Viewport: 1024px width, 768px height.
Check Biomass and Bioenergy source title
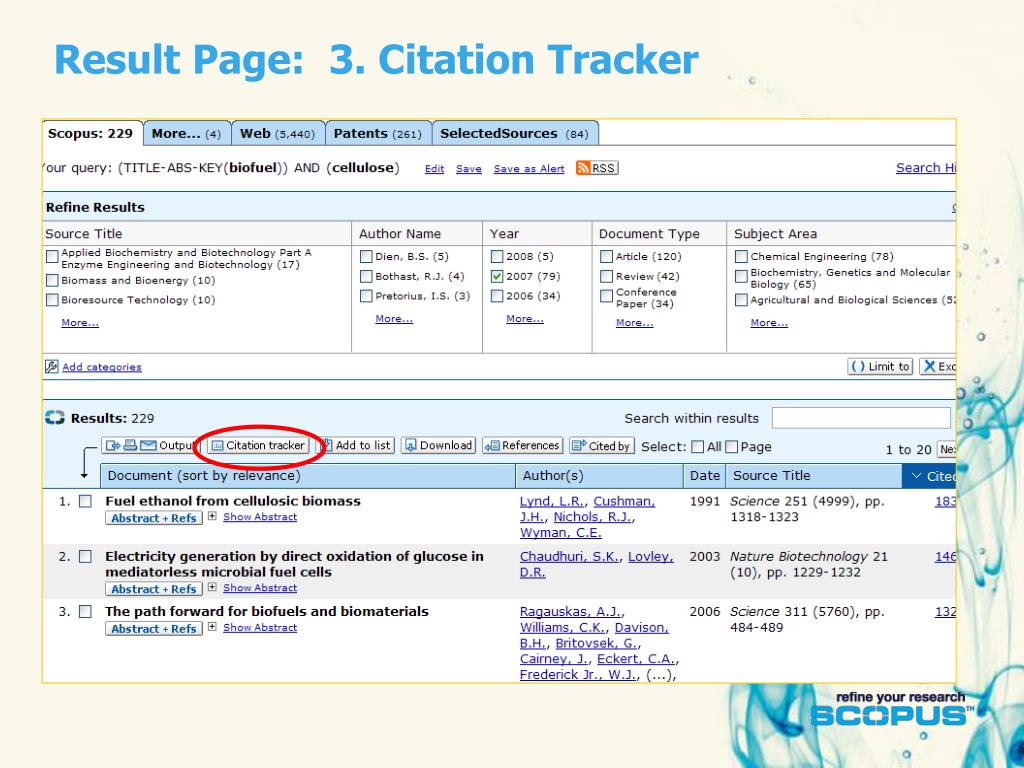pos(52,280)
